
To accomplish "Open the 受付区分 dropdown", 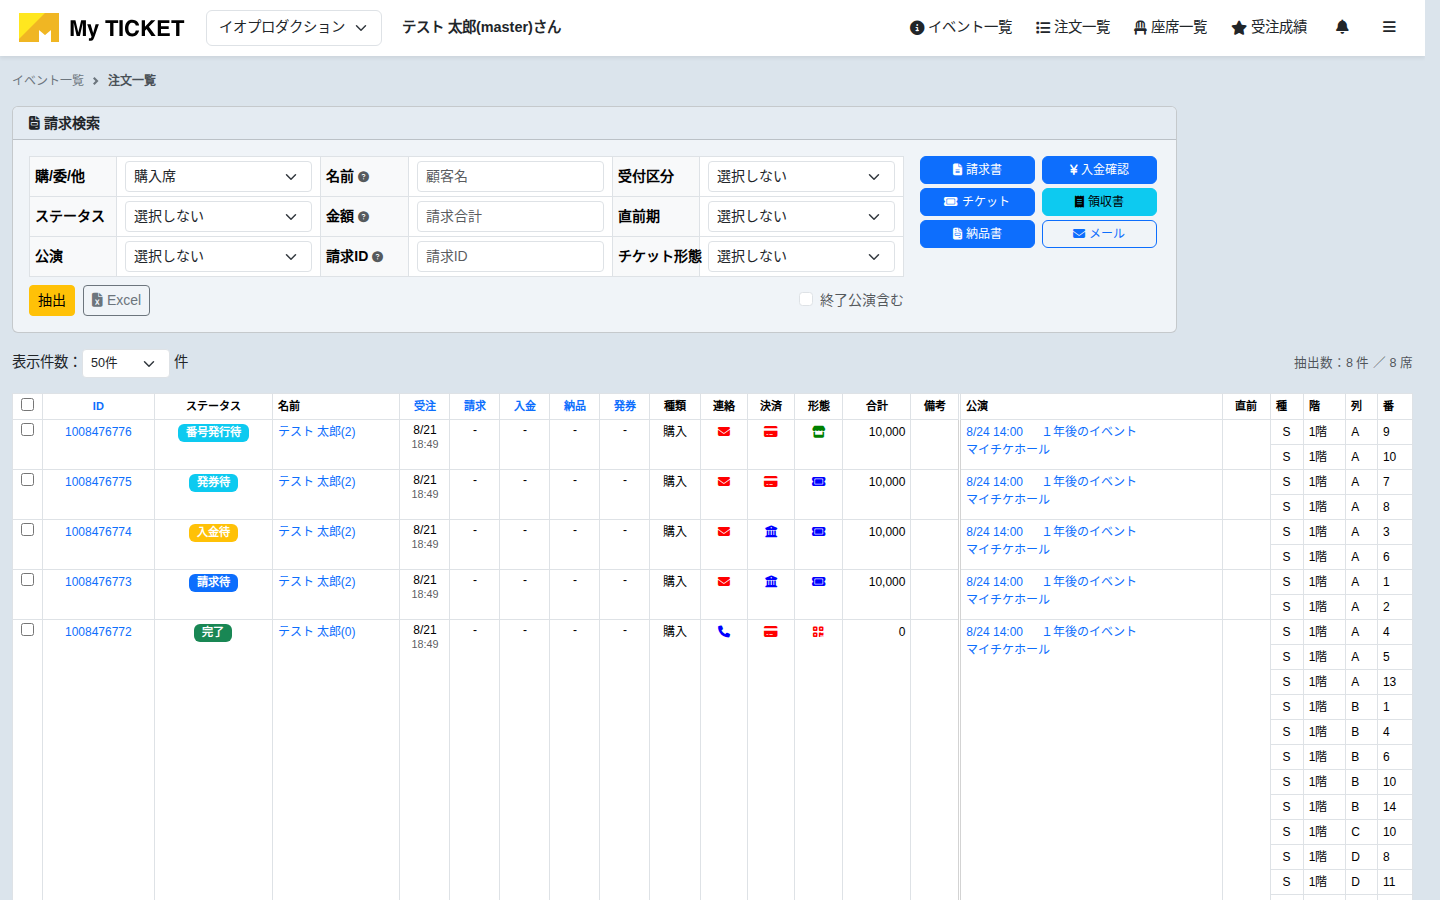I will coord(801,177).
